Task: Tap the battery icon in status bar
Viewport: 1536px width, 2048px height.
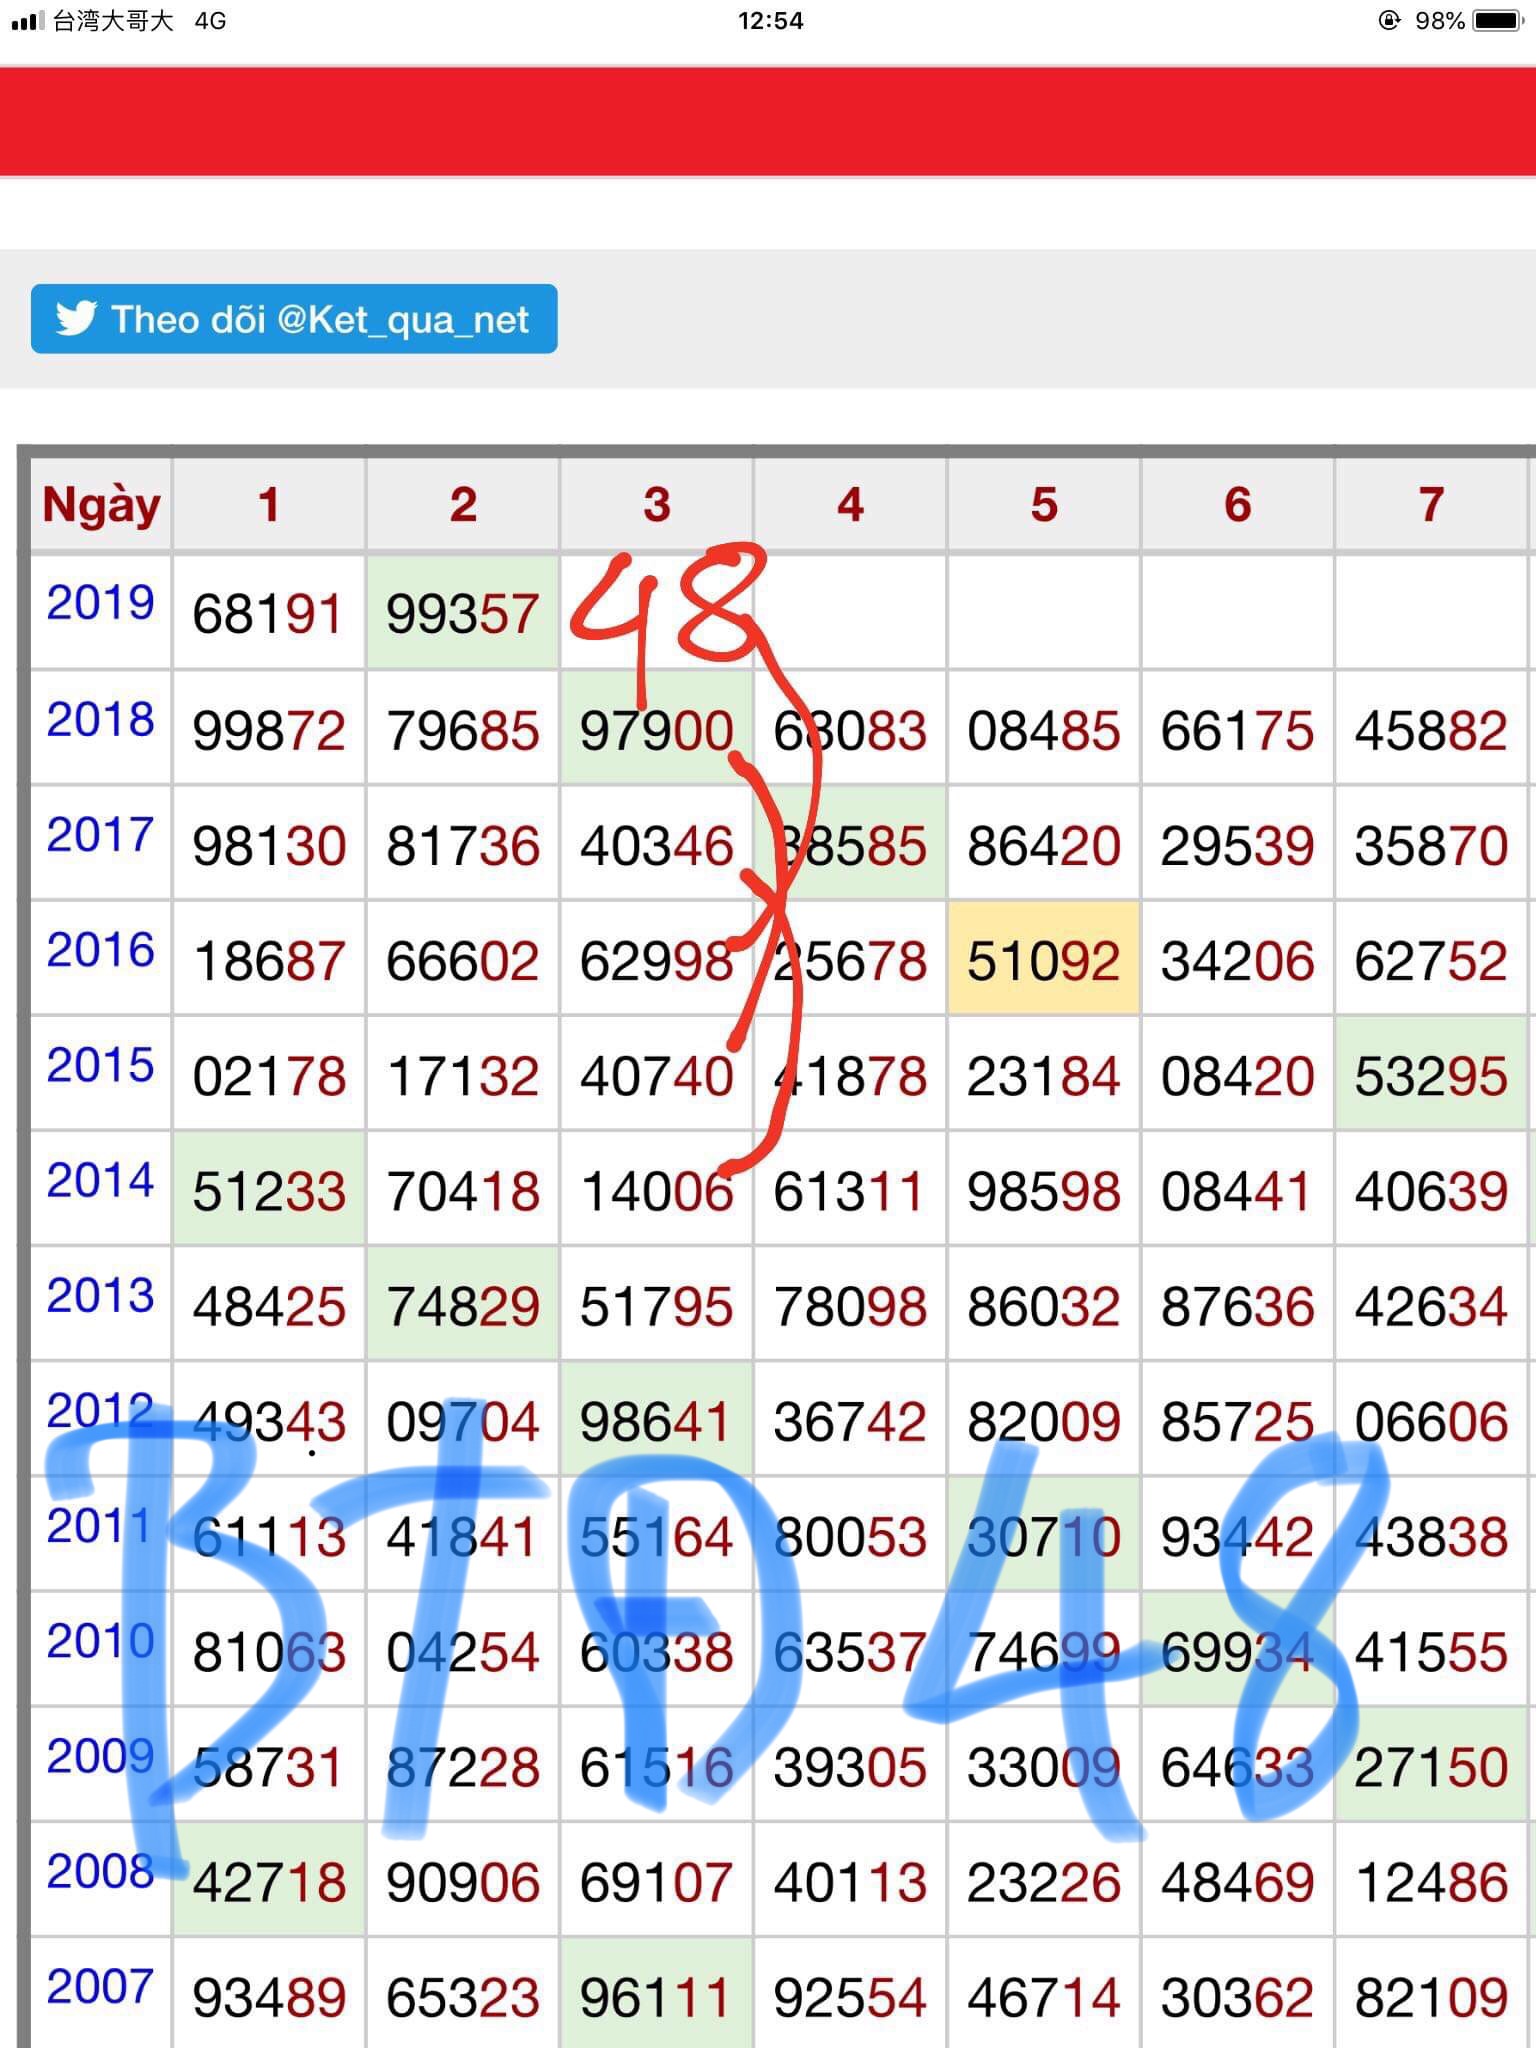Action: [1497, 21]
